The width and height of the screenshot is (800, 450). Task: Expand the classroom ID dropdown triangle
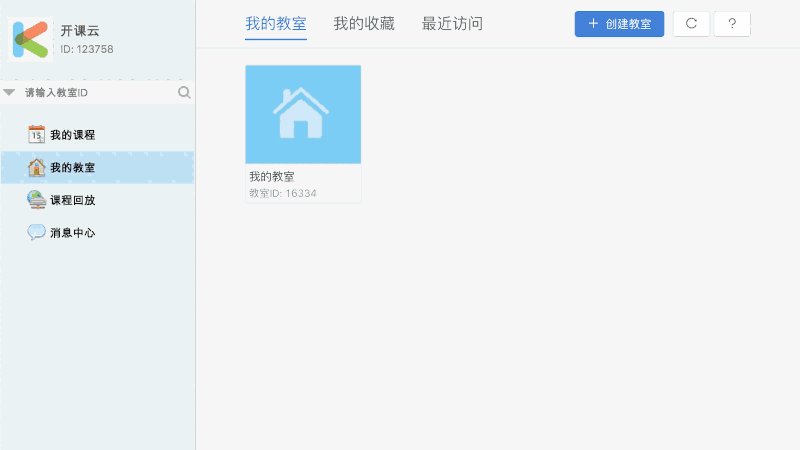pos(9,92)
